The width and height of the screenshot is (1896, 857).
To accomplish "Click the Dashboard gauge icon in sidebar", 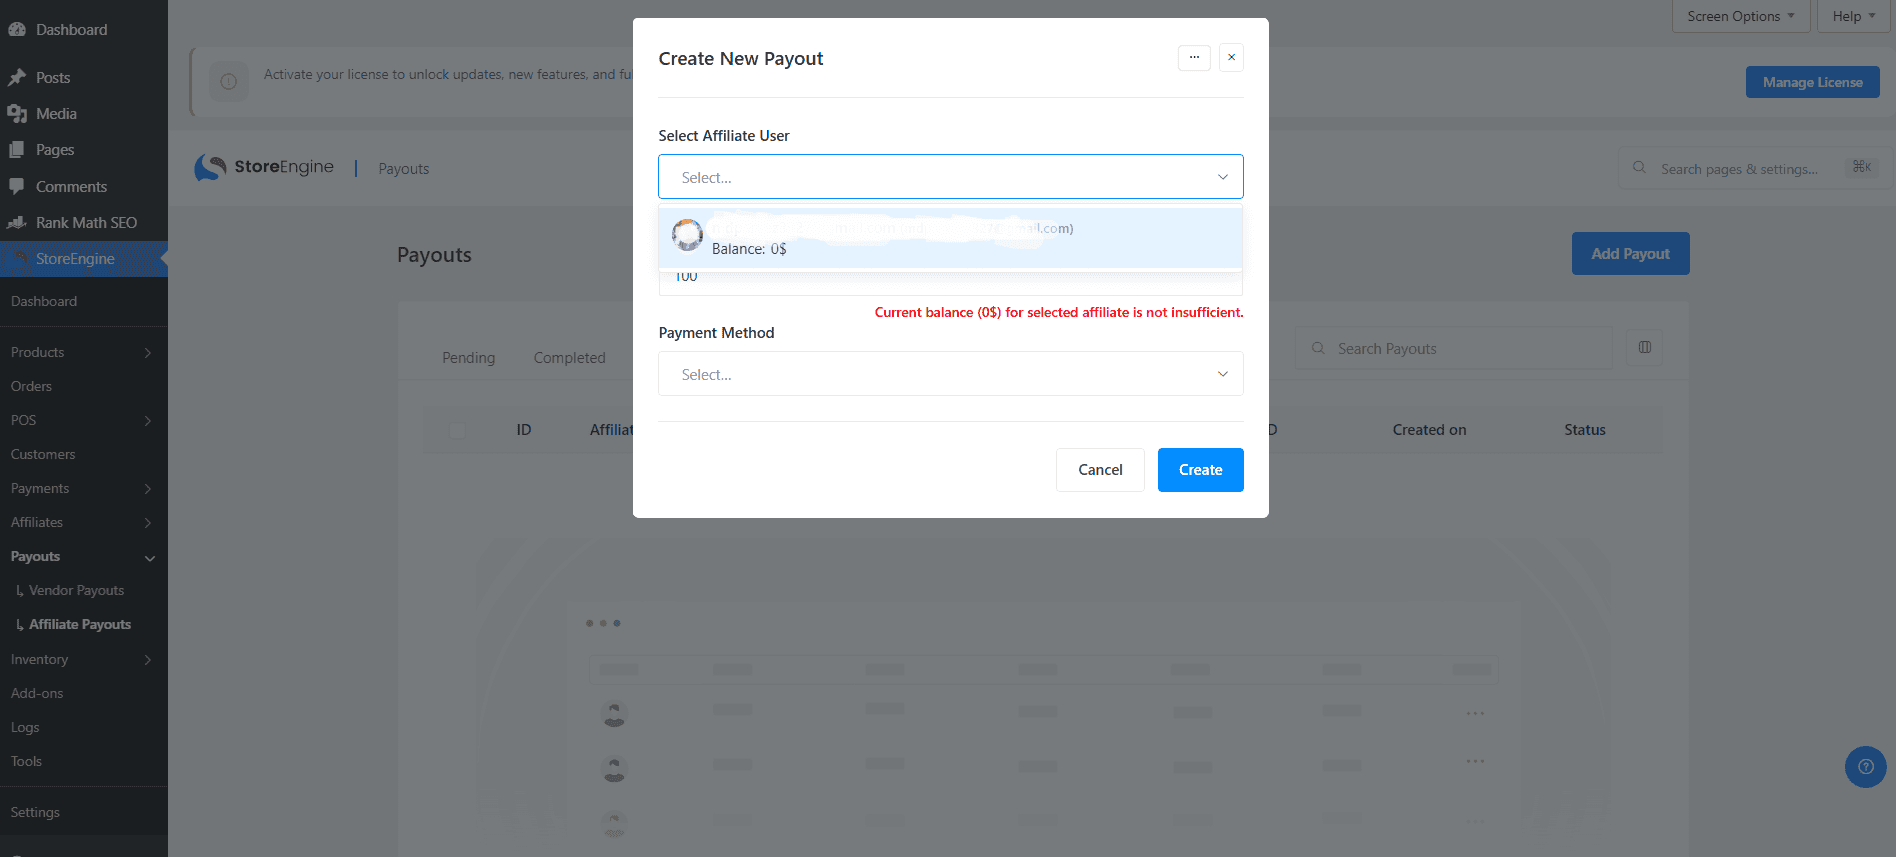I will [x=17, y=30].
